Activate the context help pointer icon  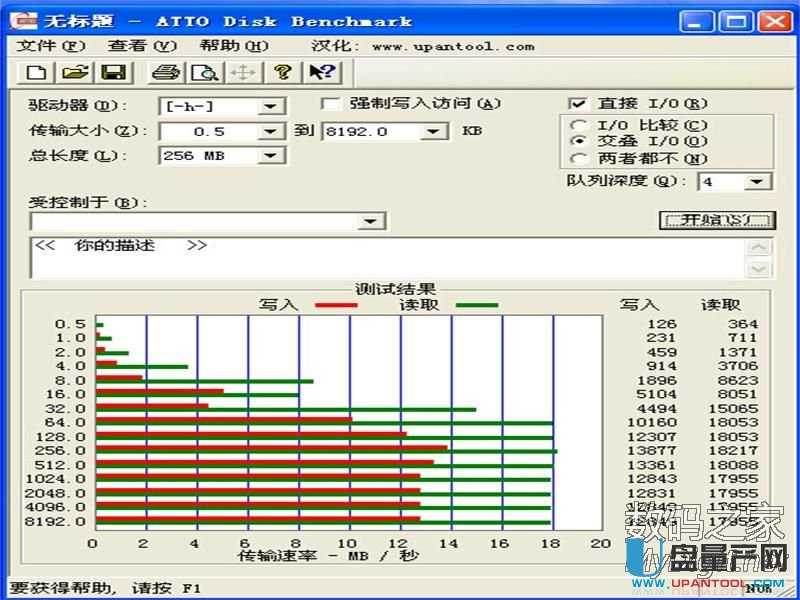[x=322, y=72]
